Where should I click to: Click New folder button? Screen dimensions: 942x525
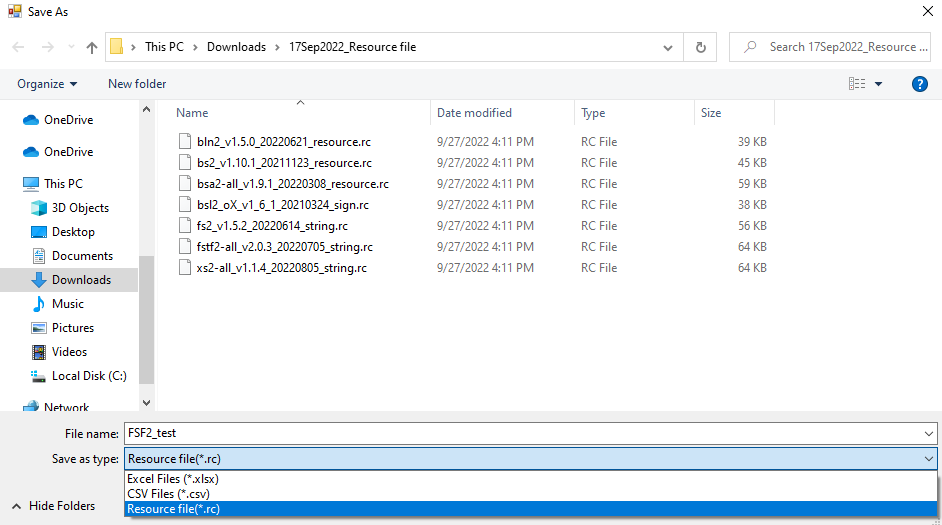137,84
